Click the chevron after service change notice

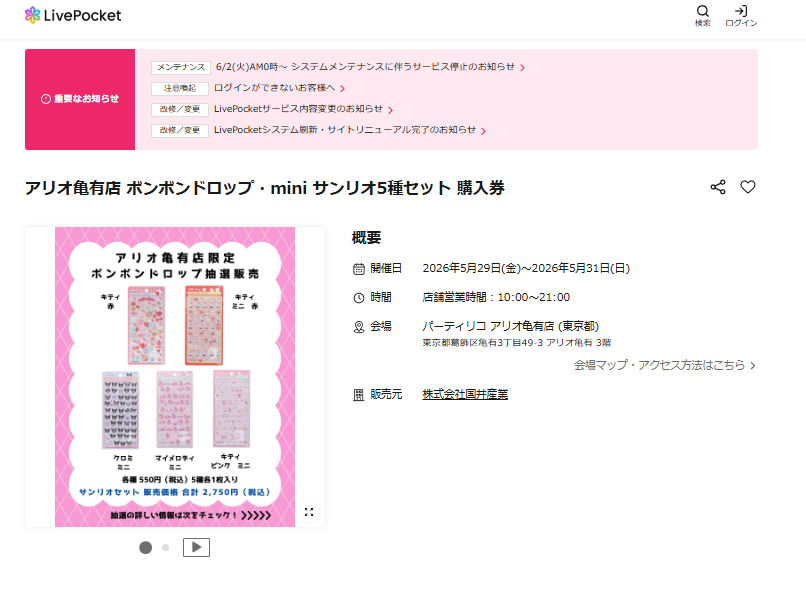(391, 110)
